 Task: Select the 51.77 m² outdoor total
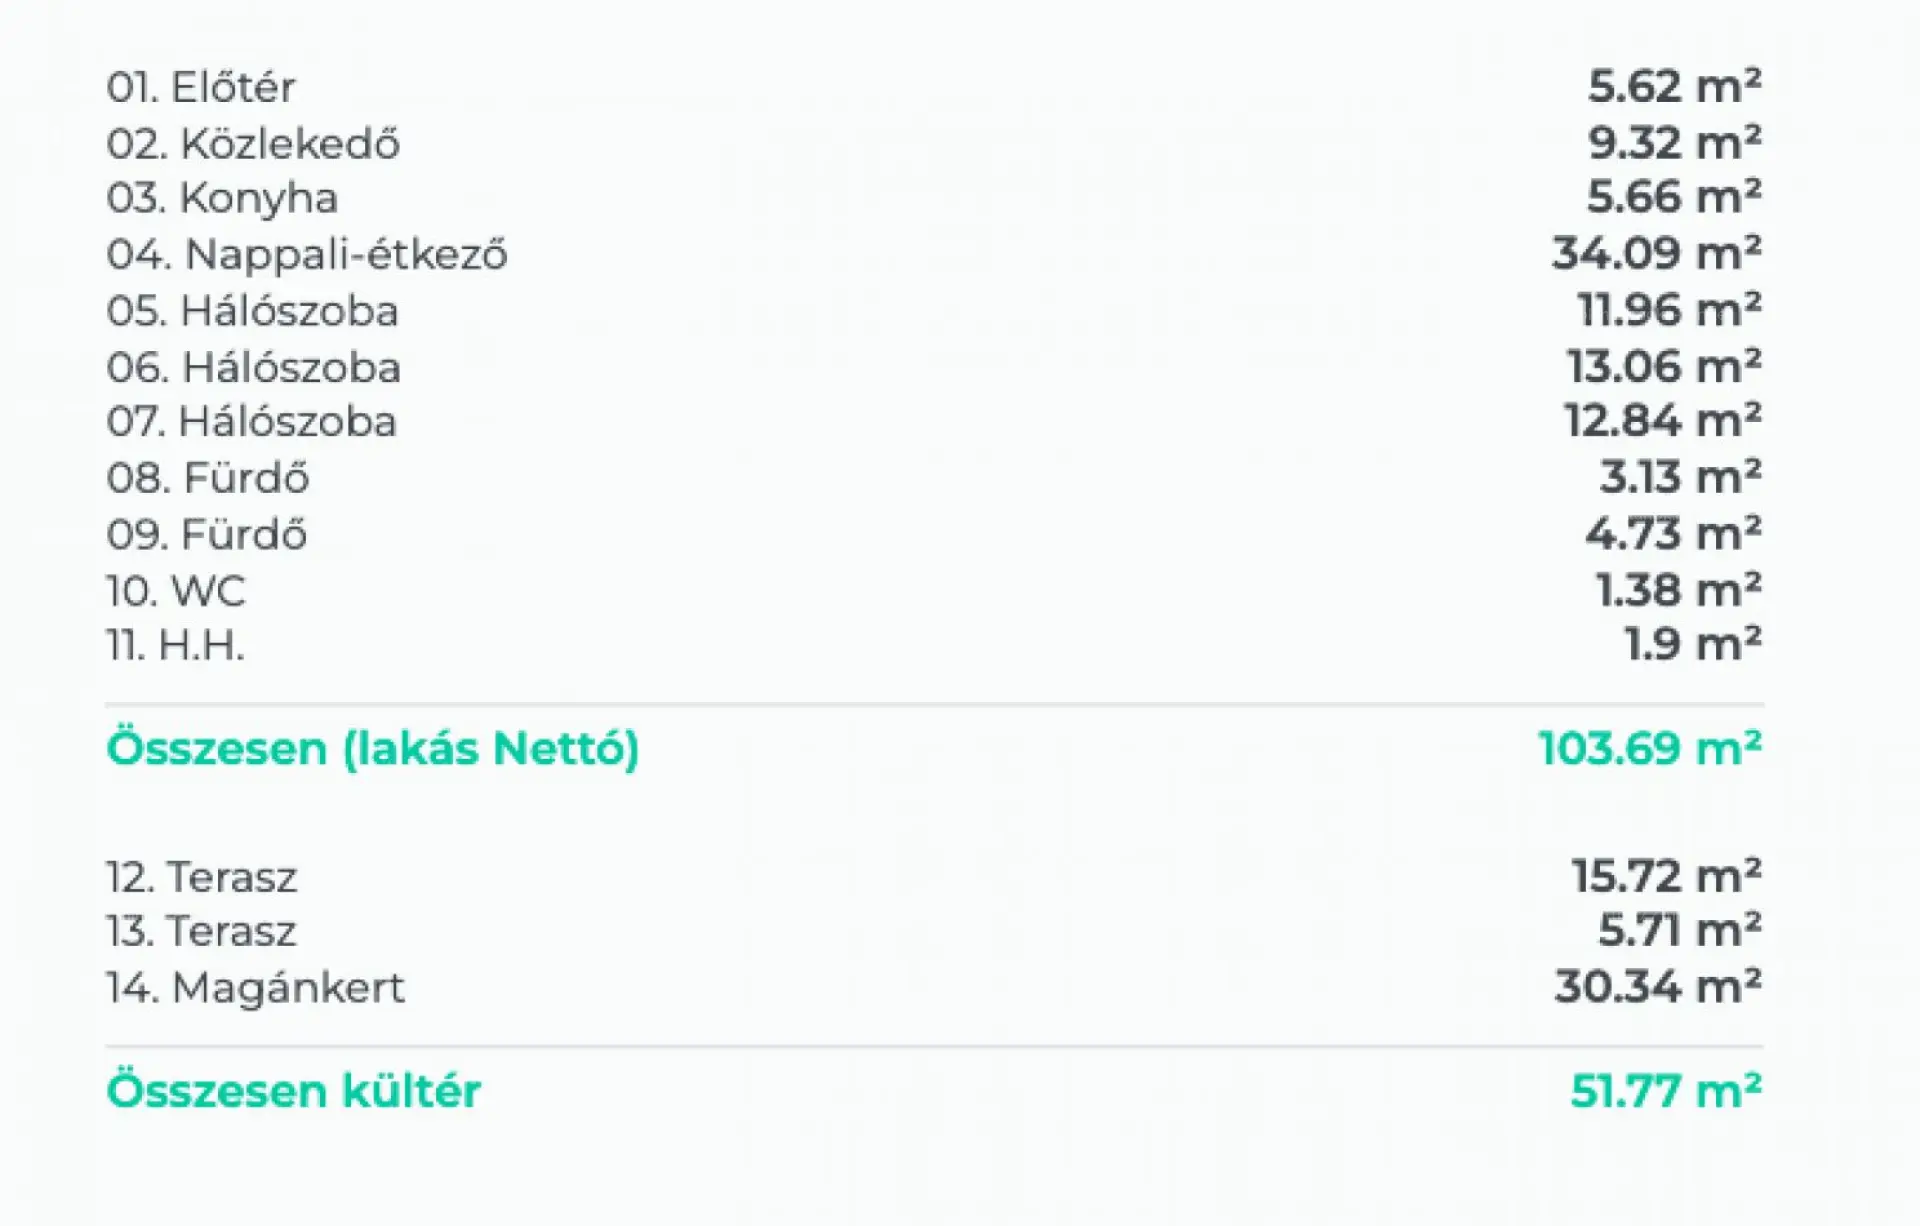tap(1665, 1091)
